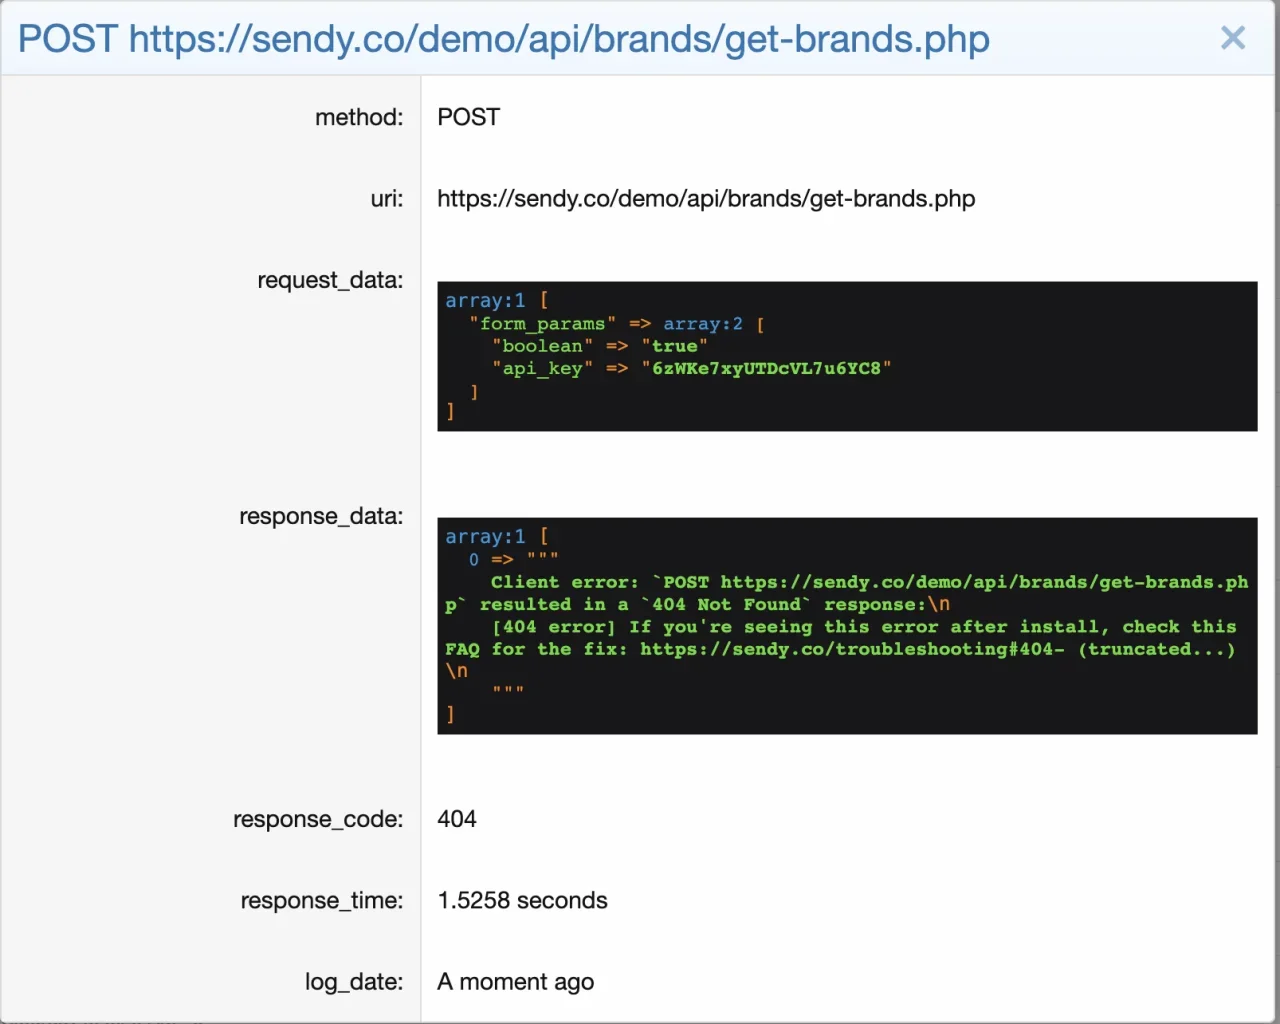Click the api_key value 6zWKe7xyUTDcVL7u6YC8

(766, 368)
